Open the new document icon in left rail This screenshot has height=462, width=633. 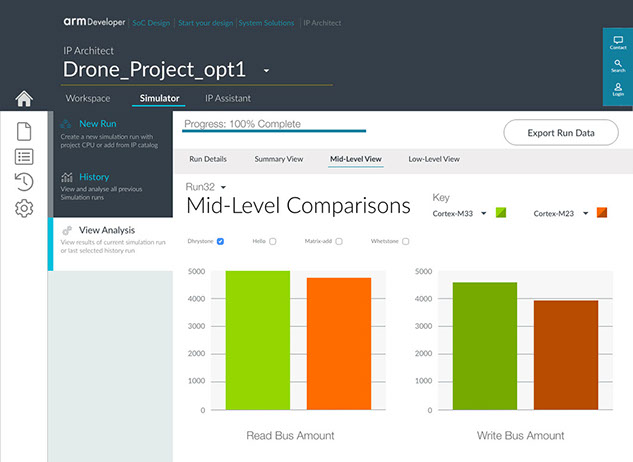tap(24, 131)
